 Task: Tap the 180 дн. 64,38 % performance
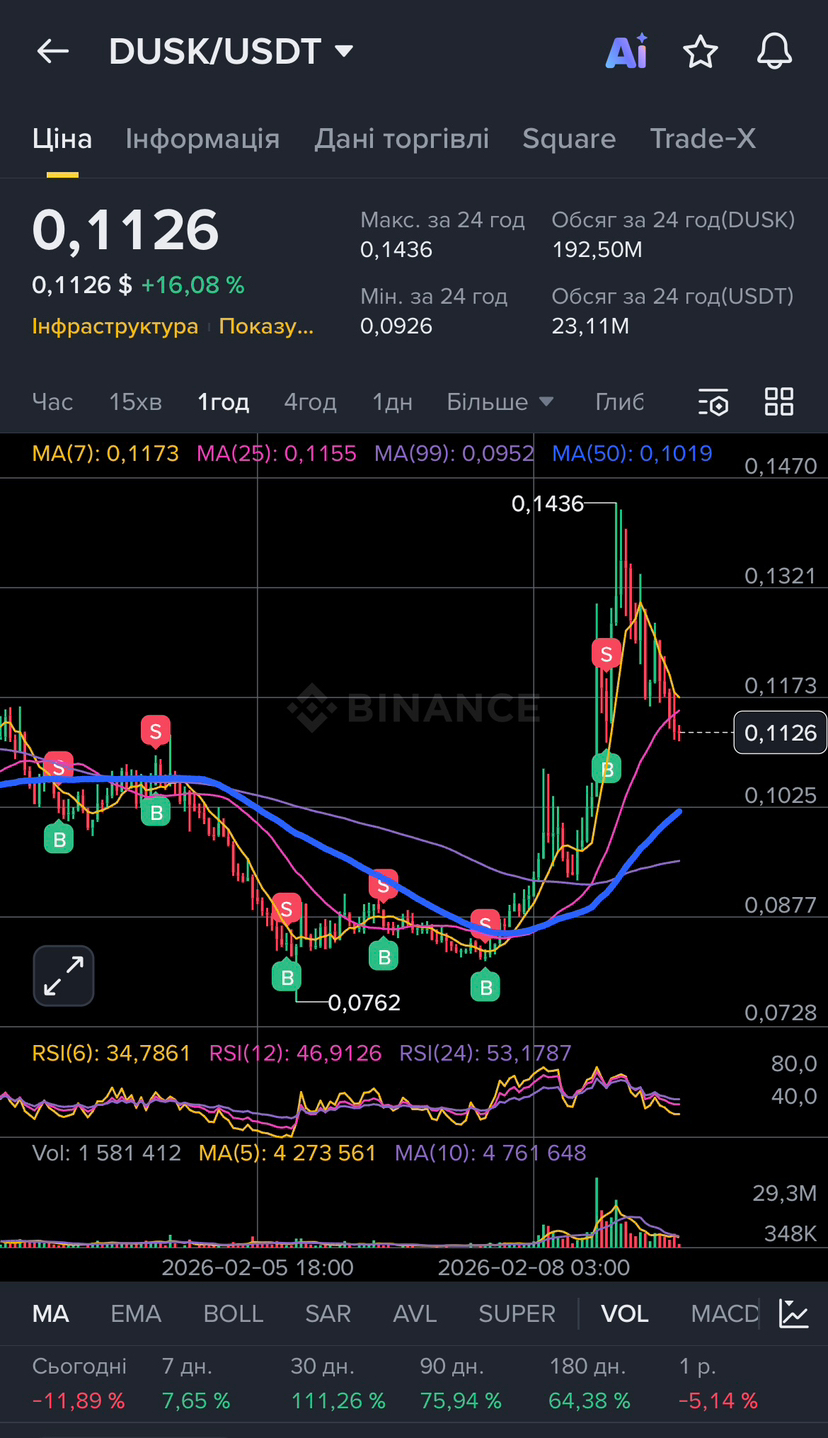590,1383
